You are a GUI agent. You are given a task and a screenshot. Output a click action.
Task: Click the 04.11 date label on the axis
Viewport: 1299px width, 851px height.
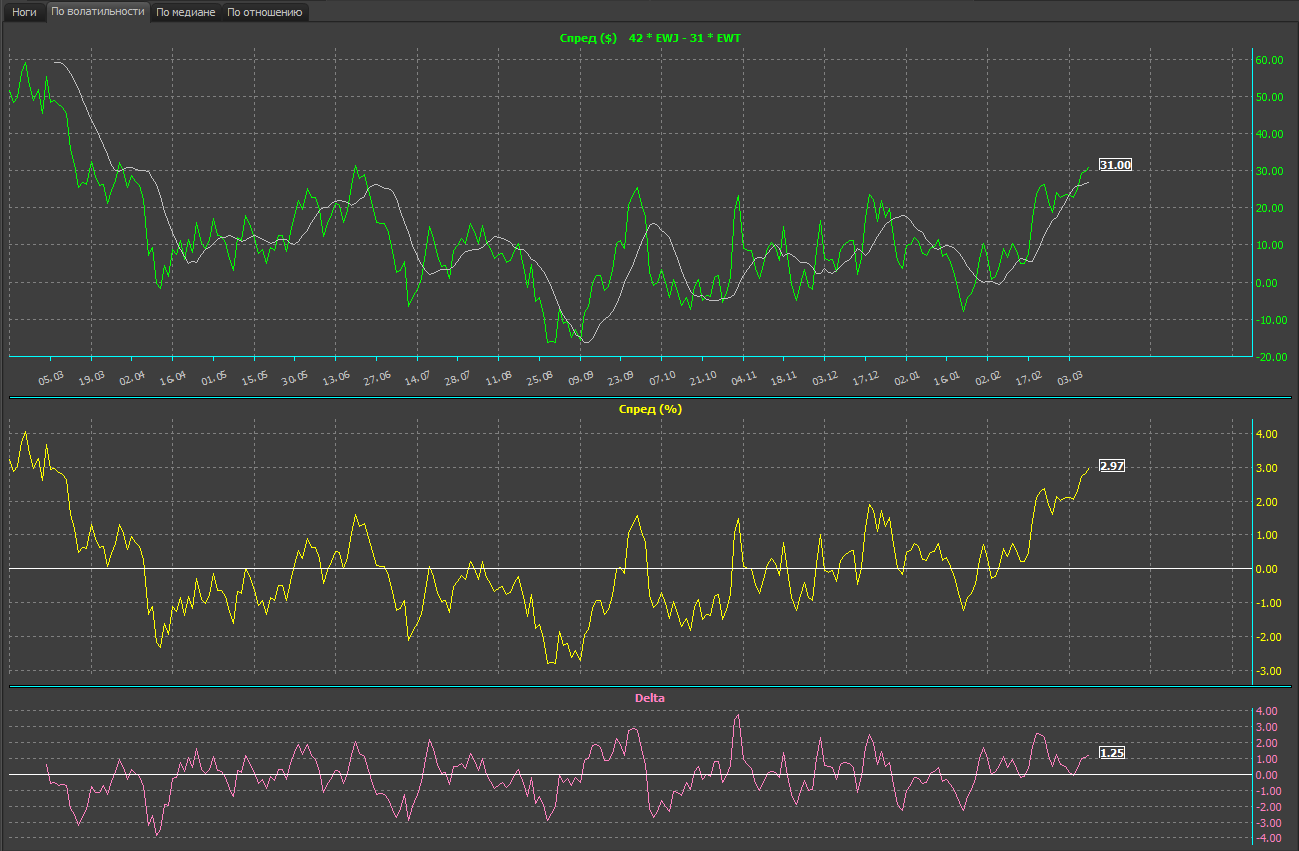(744, 377)
